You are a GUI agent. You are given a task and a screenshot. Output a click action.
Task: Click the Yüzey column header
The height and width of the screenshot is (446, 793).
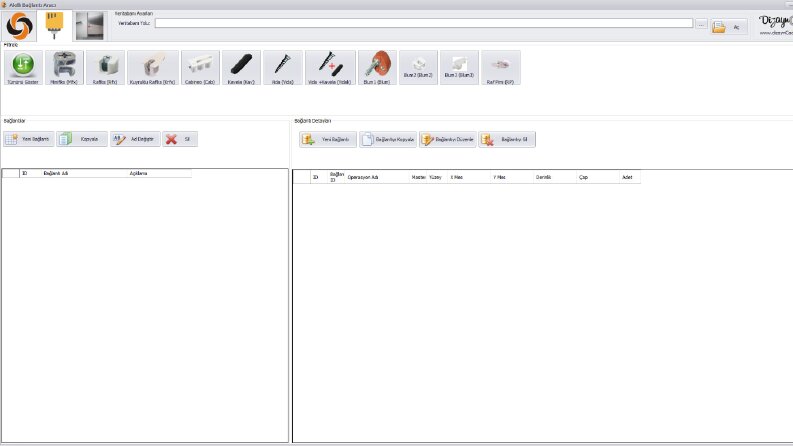[437, 177]
